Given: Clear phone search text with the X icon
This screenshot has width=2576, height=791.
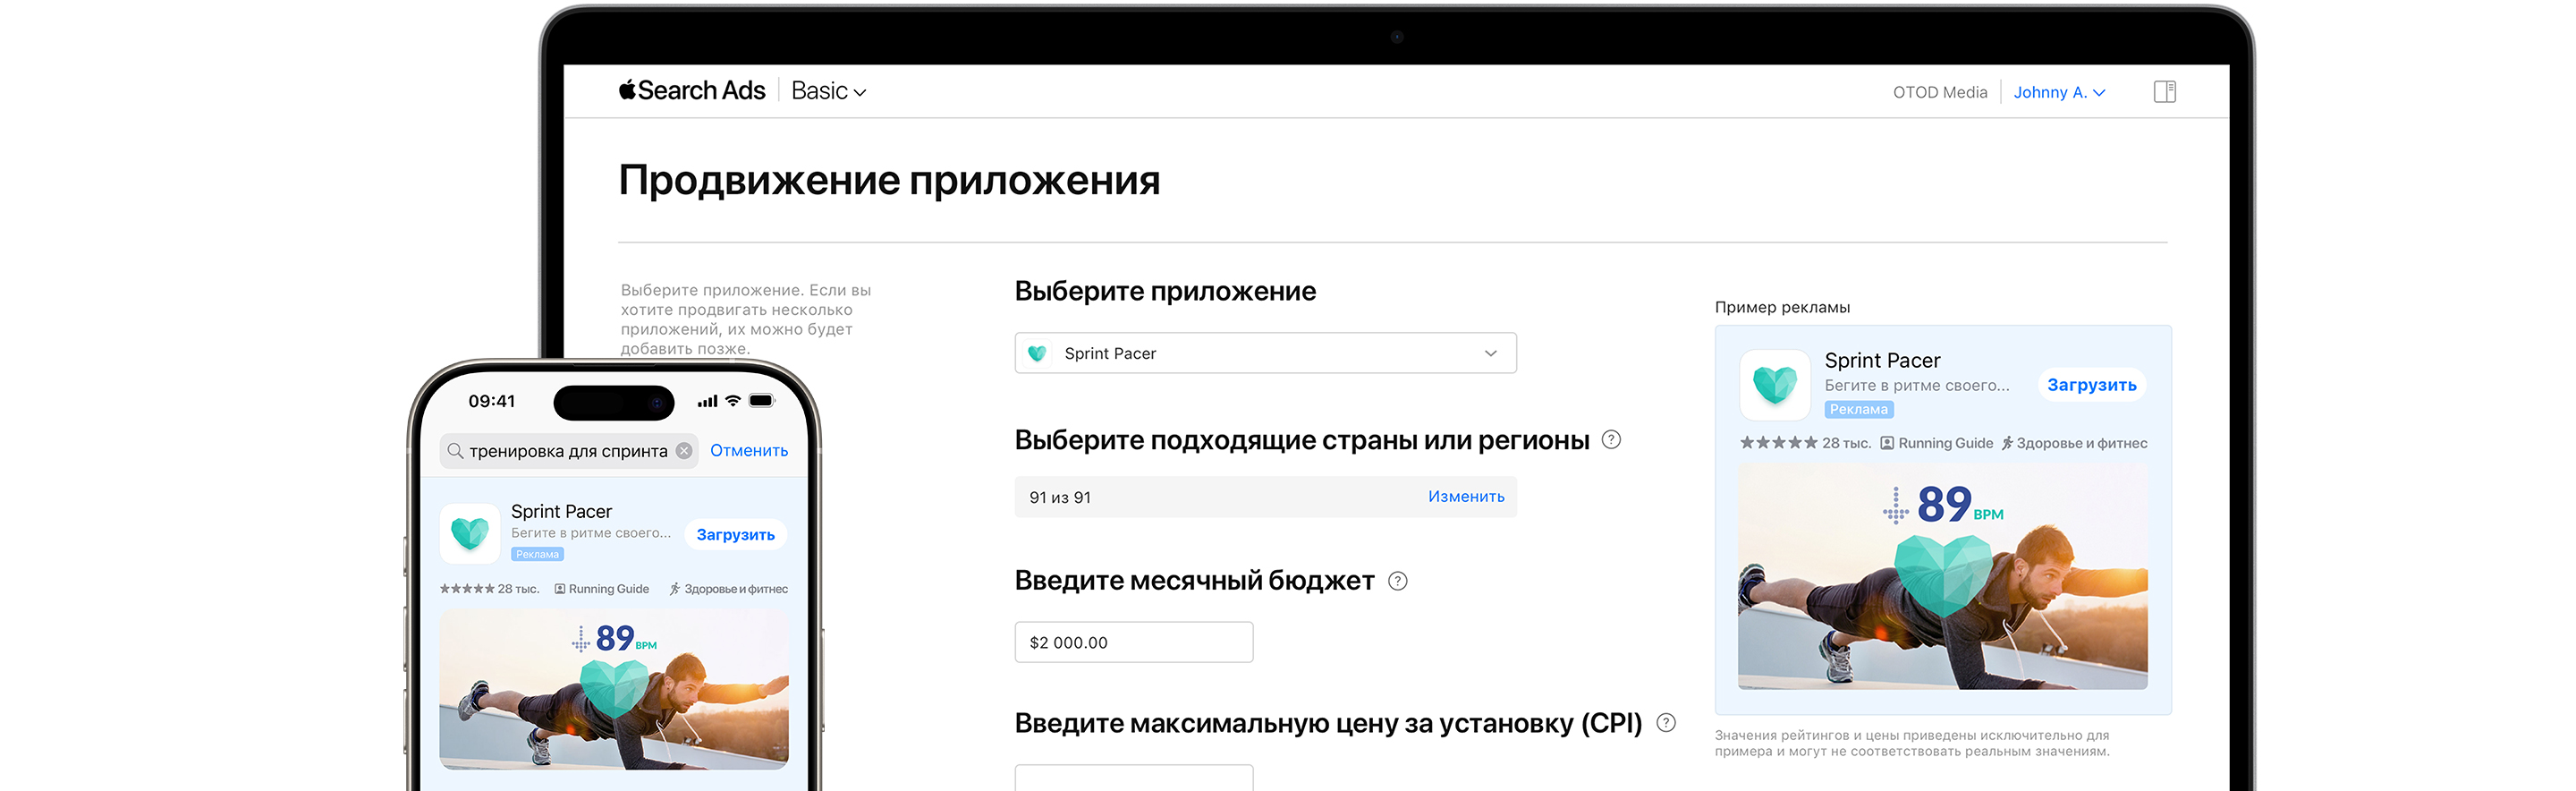Looking at the screenshot, I should pyautogui.click(x=683, y=451).
